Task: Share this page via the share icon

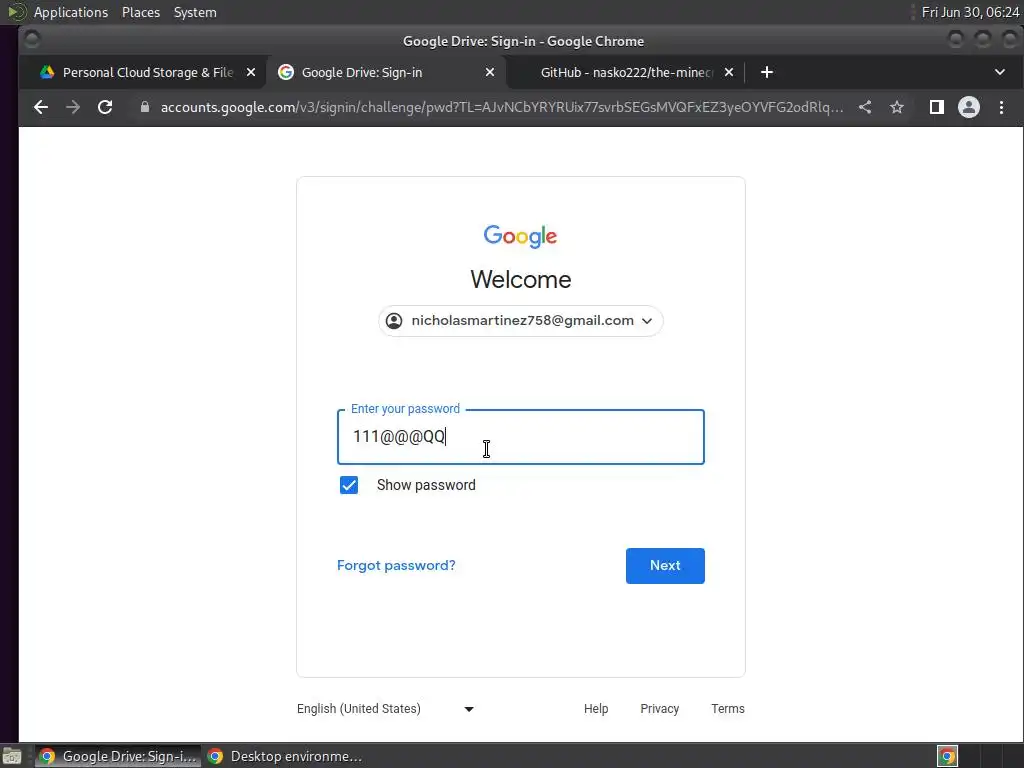Action: [x=865, y=107]
